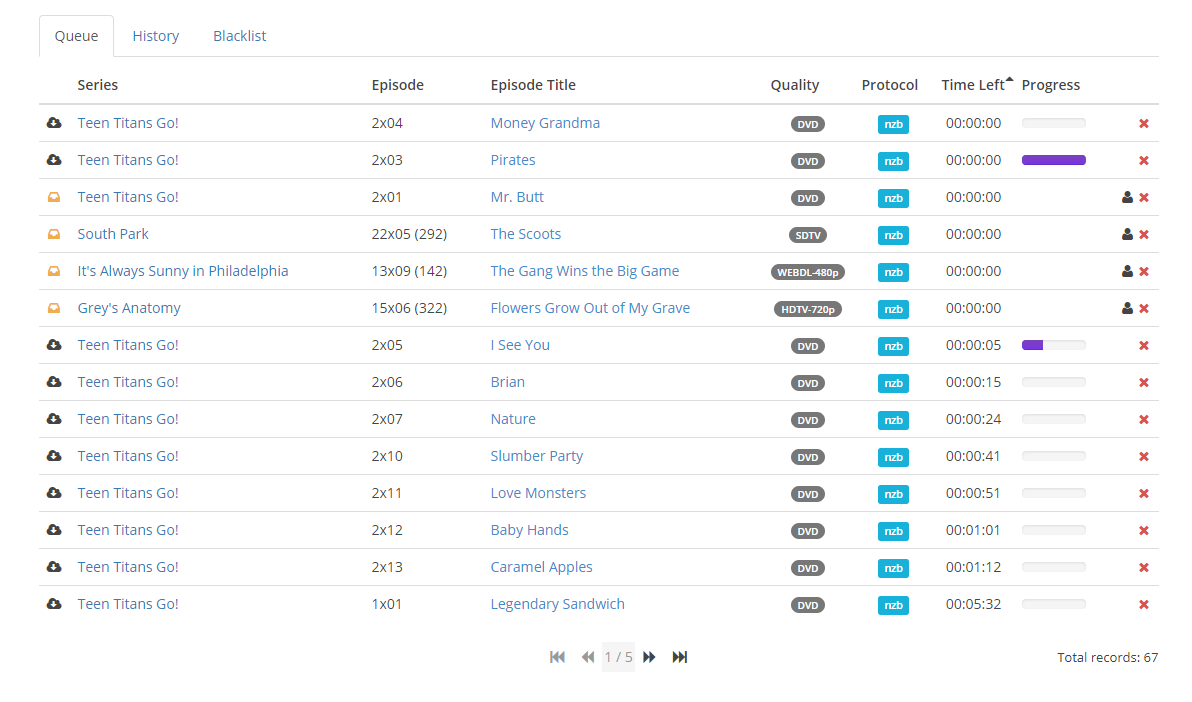Jump to the last page using skip icon

click(x=680, y=657)
